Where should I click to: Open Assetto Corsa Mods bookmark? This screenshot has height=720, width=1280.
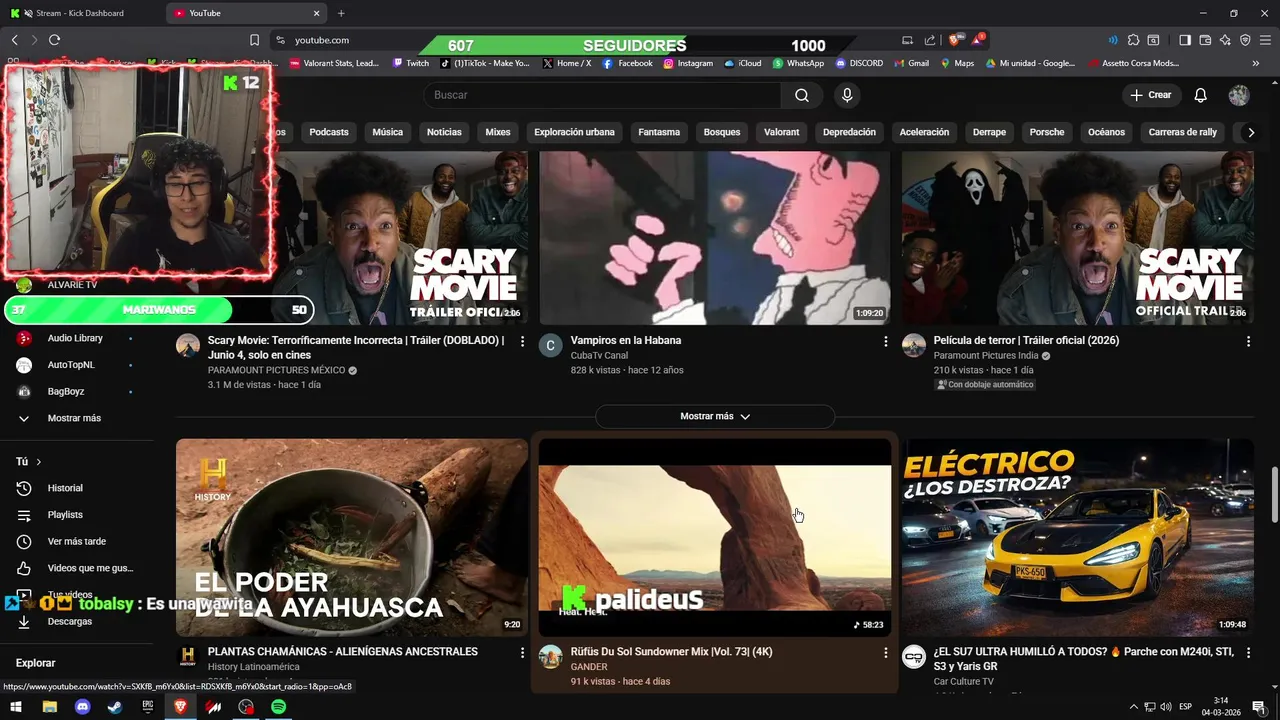point(1133,63)
